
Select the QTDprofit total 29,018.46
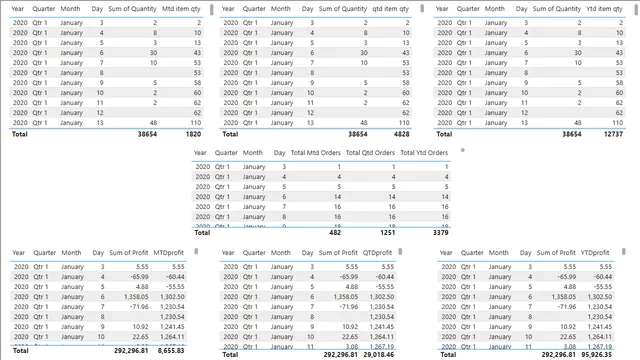[379, 355]
